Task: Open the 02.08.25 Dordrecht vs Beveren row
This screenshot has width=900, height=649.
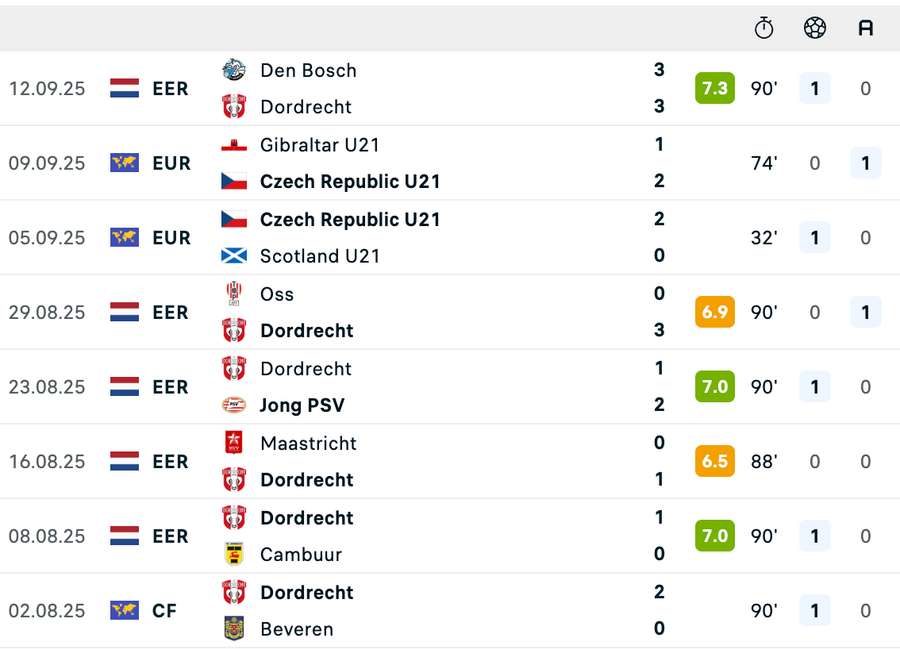Action: 450,611
